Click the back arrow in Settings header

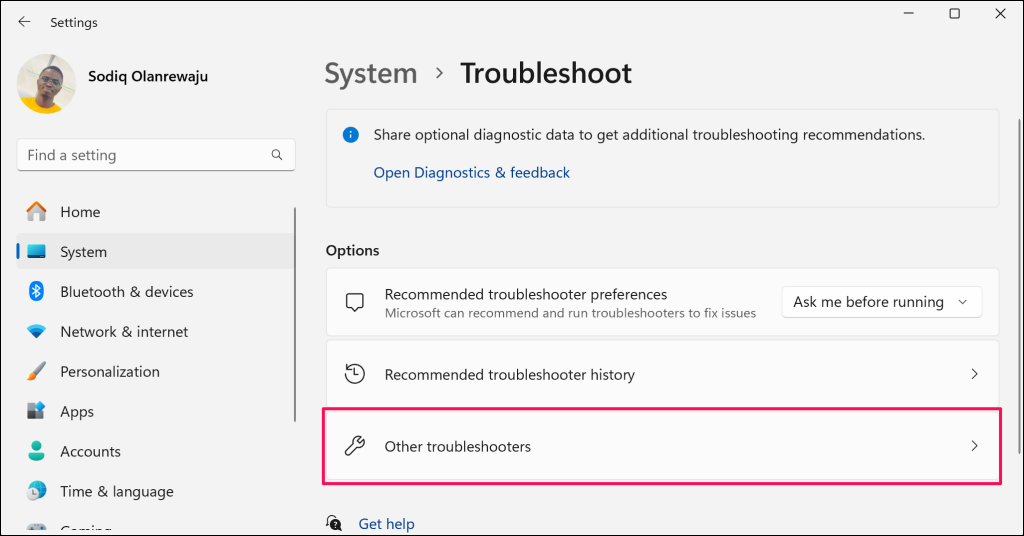(x=24, y=22)
